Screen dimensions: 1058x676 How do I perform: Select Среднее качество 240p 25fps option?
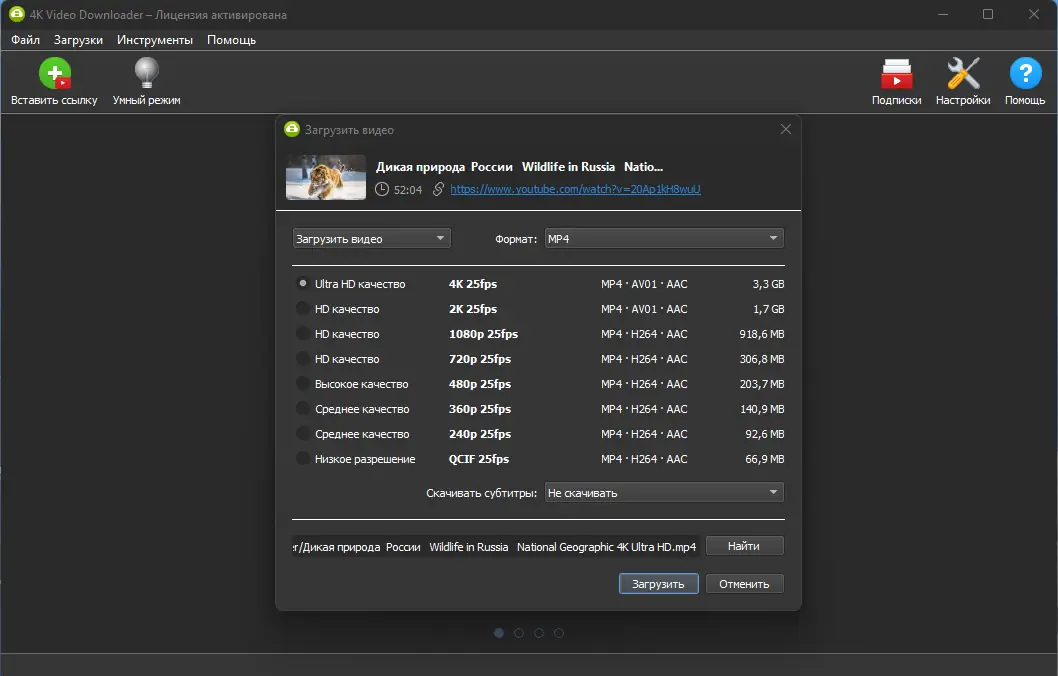[303, 433]
